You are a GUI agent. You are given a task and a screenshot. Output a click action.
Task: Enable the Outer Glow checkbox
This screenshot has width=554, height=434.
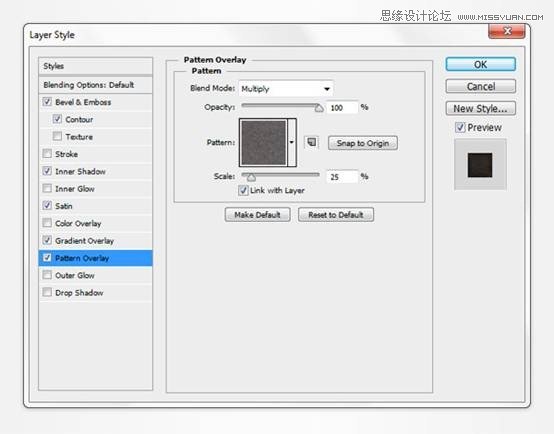click(x=47, y=275)
